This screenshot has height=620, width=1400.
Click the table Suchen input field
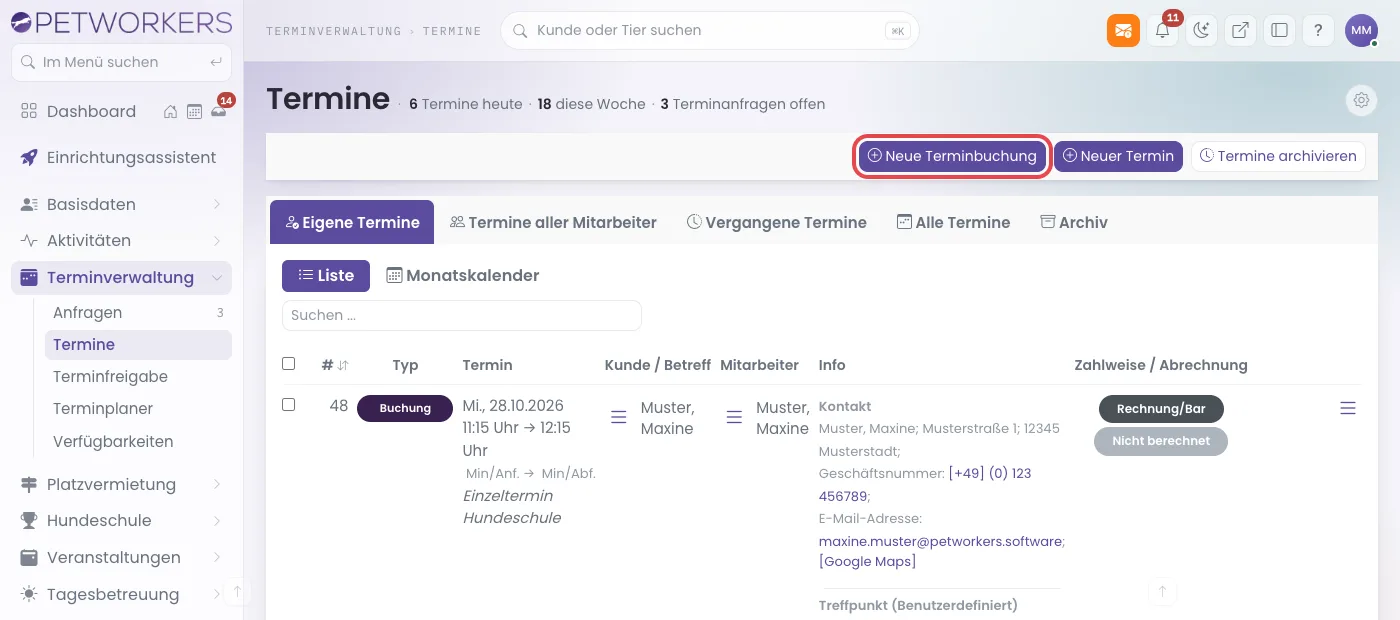point(462,315)
